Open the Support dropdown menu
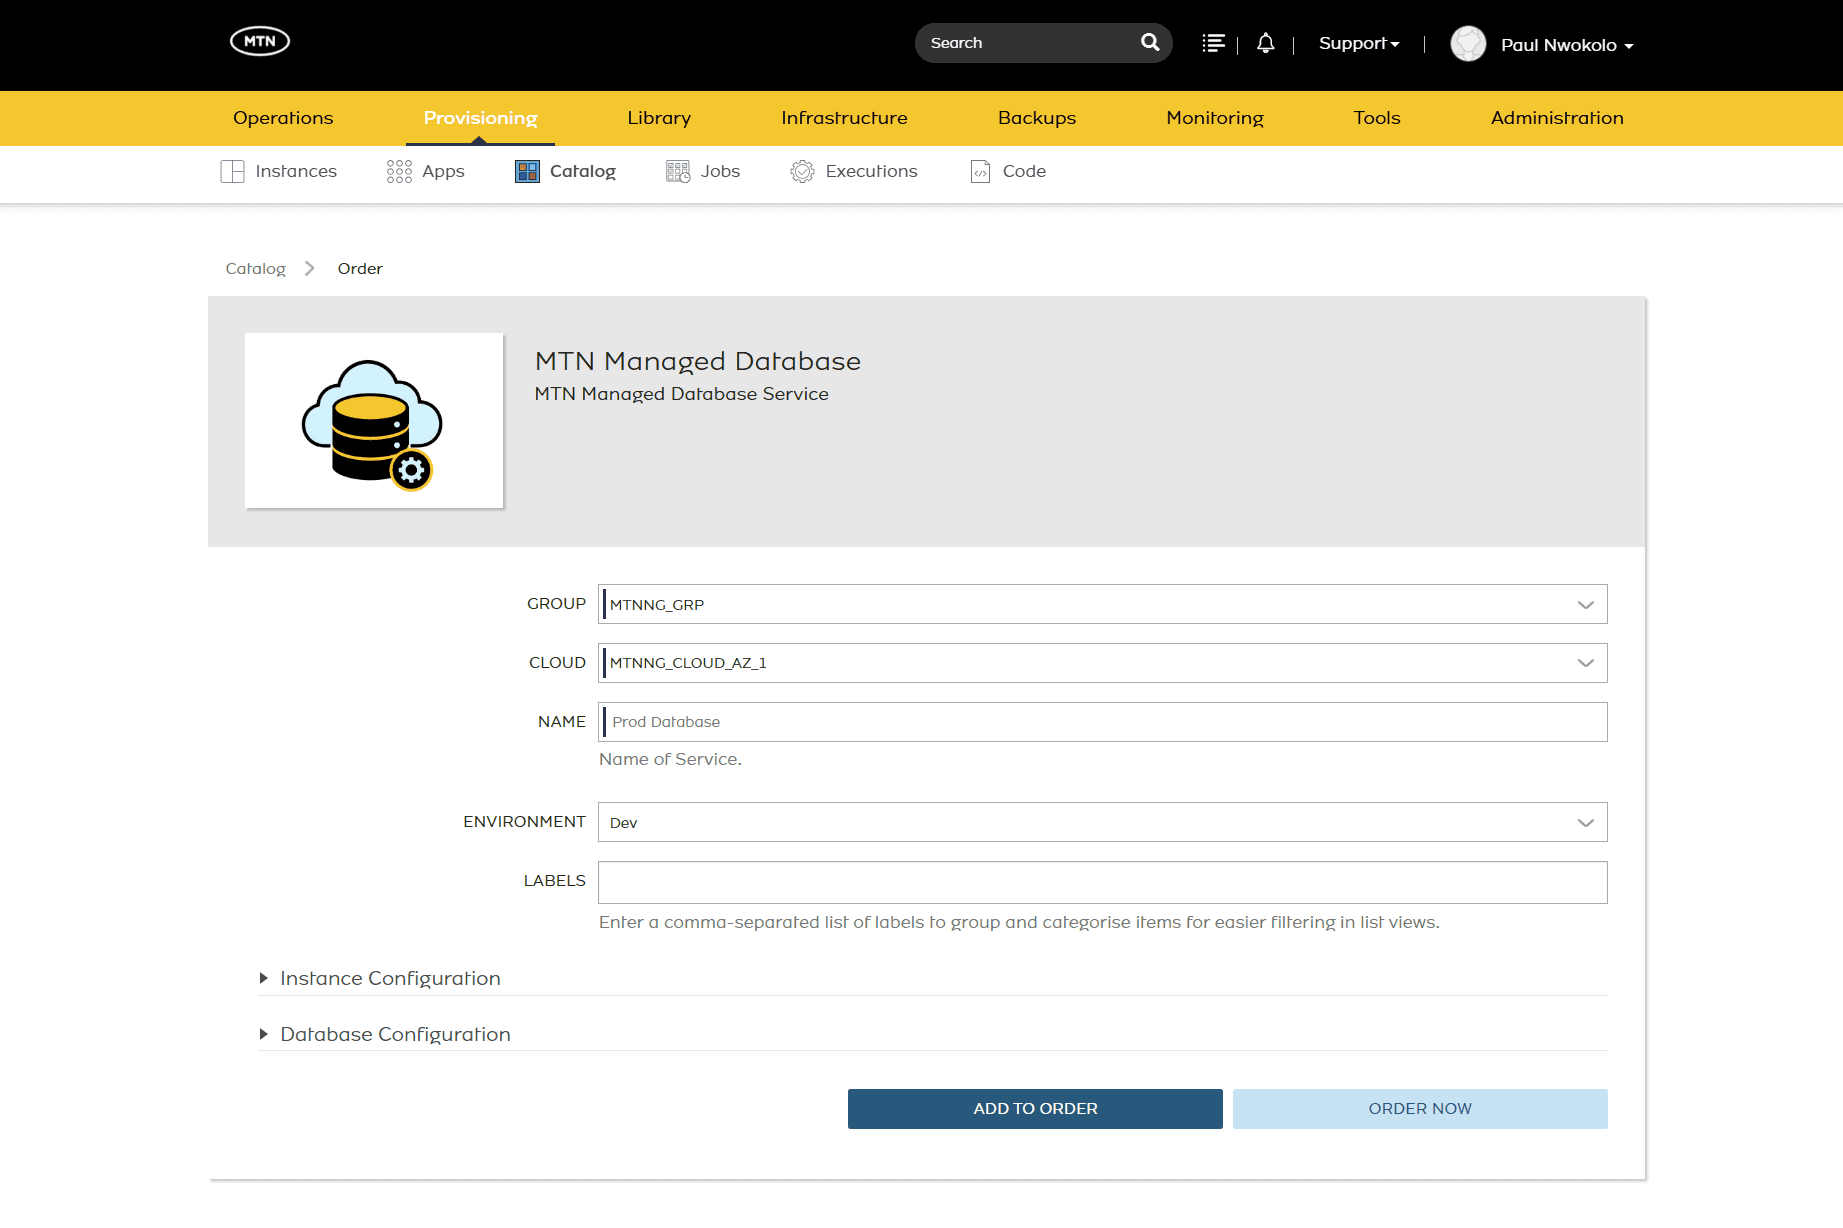 pyautogui.click(x=1359, y=43)
